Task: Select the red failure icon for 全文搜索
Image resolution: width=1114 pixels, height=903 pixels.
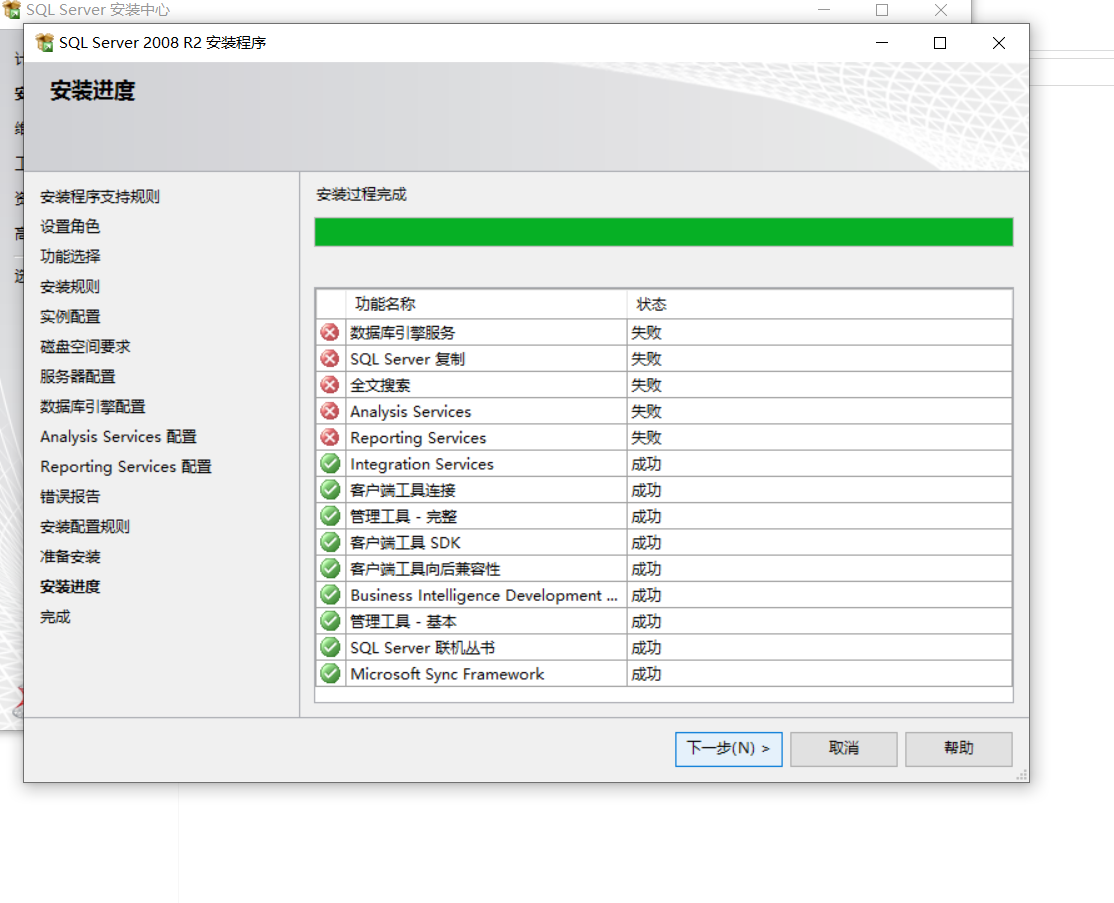Action: (x=330, y=384)
